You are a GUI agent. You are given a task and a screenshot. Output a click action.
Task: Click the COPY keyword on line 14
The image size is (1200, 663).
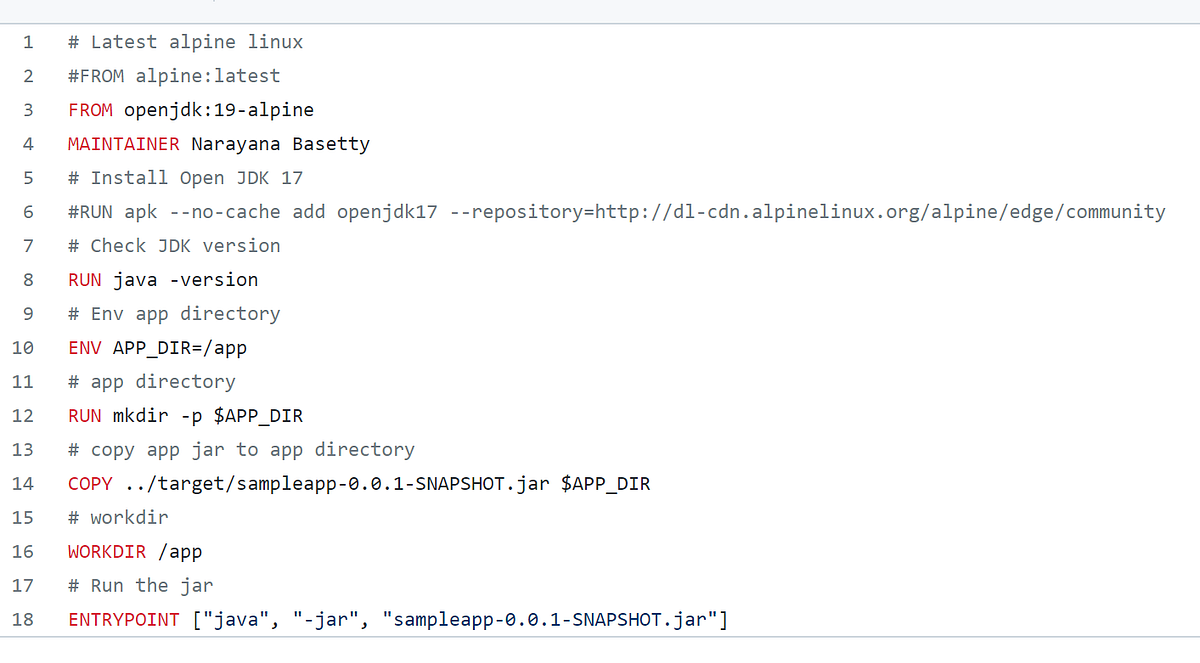[90, 483]
